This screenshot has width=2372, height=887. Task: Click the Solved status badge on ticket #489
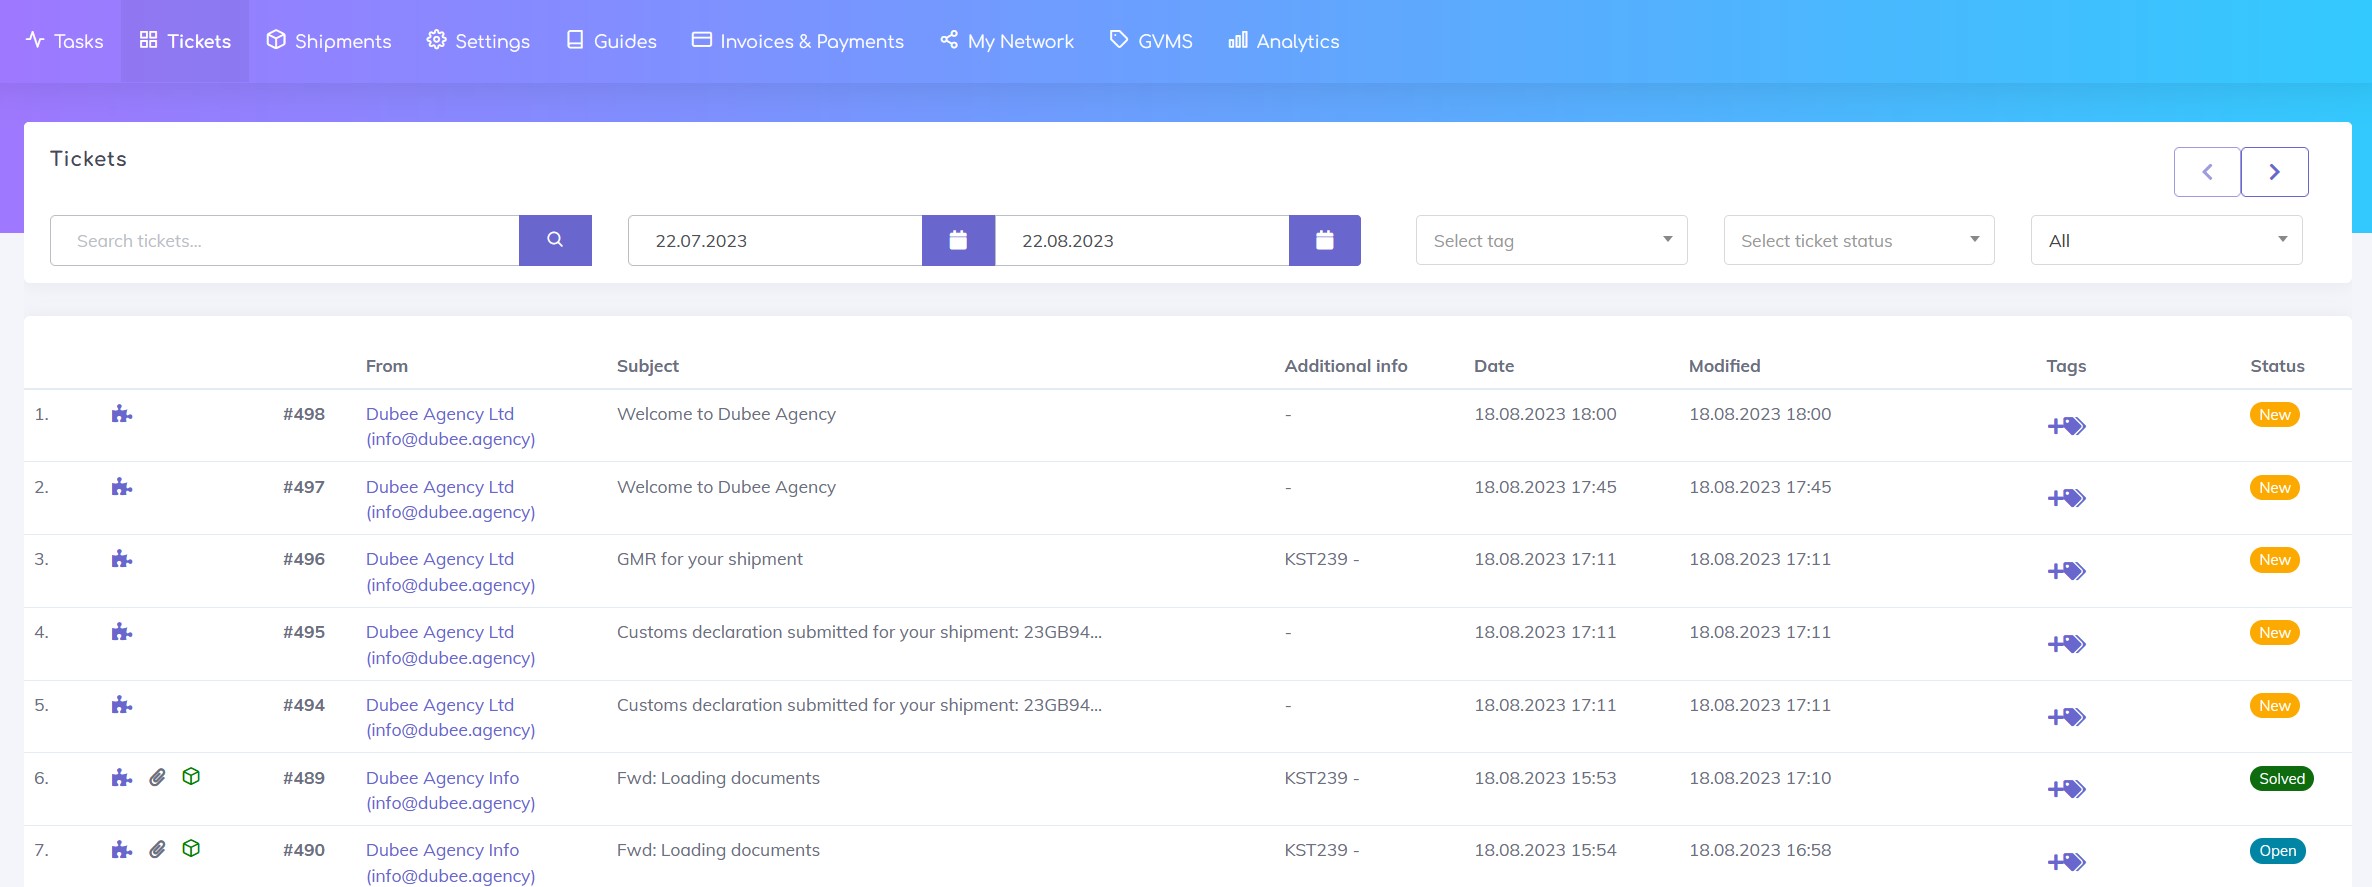coord(2281,778)
